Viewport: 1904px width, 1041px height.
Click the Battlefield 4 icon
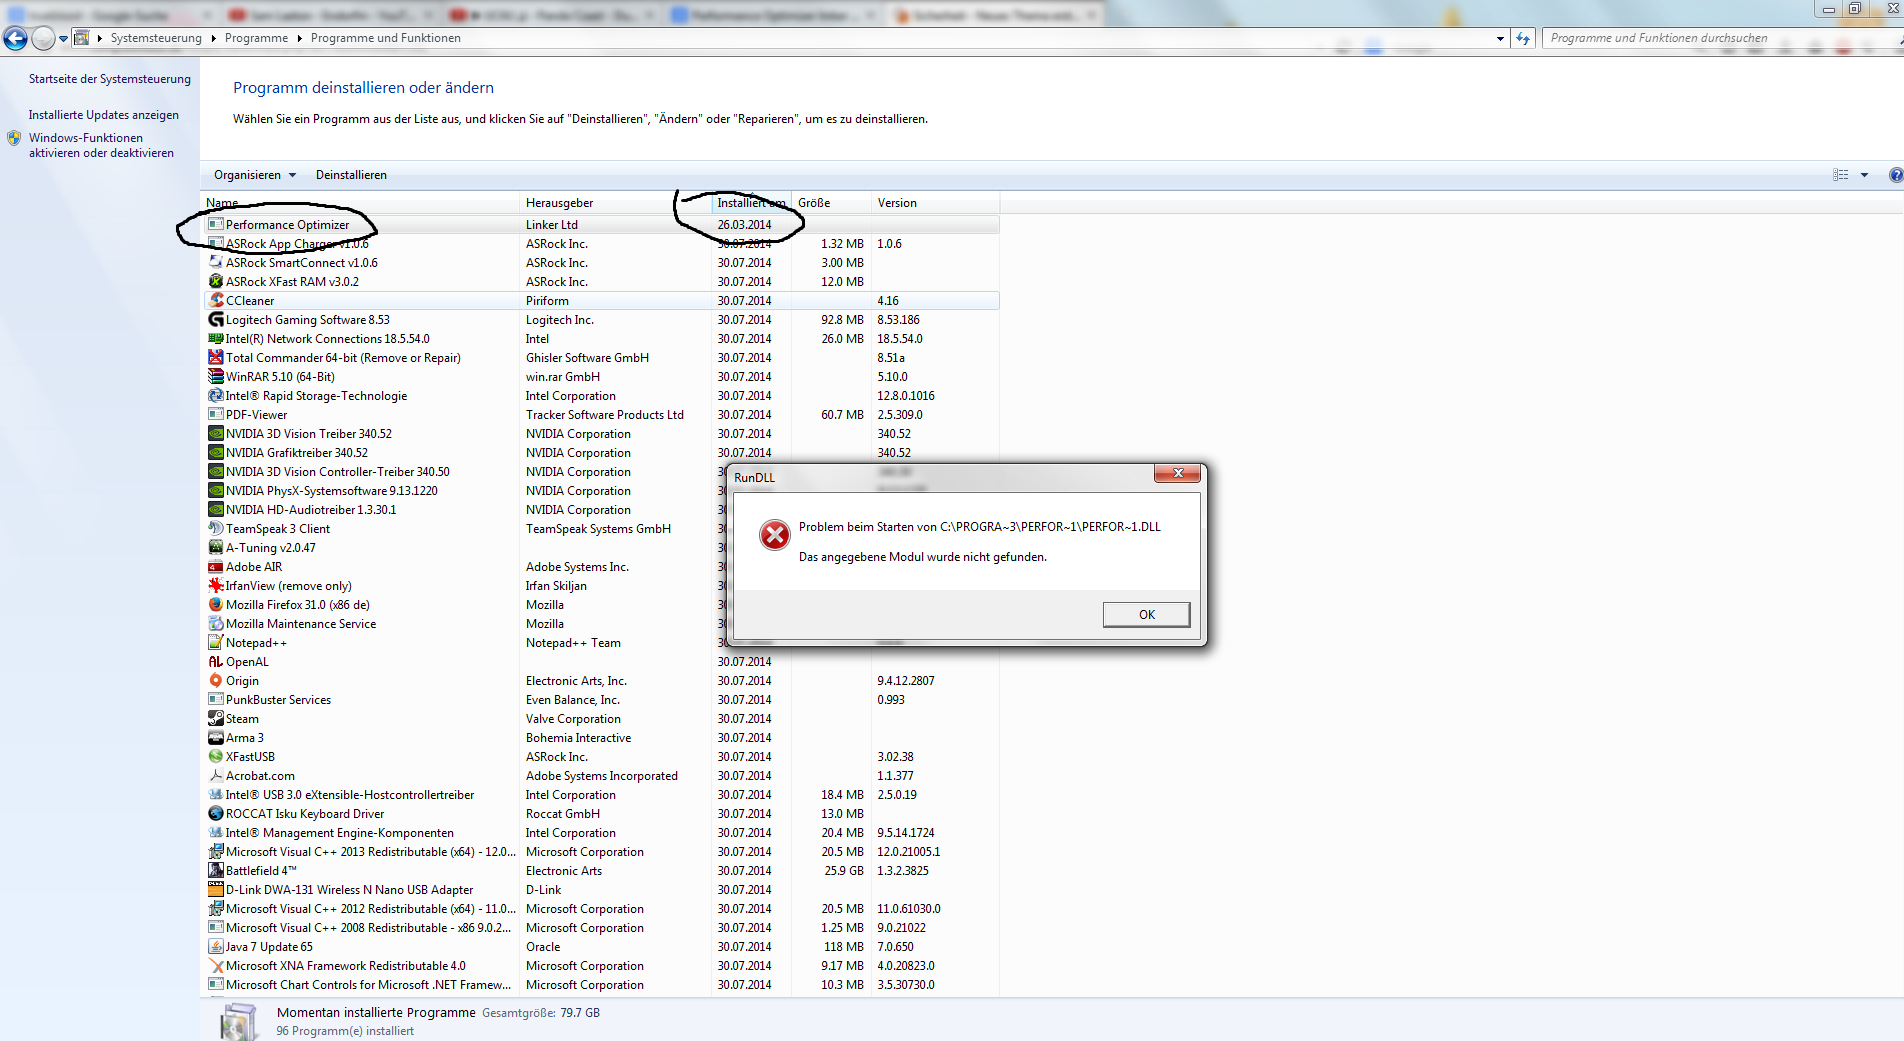[x=216, y=871]
